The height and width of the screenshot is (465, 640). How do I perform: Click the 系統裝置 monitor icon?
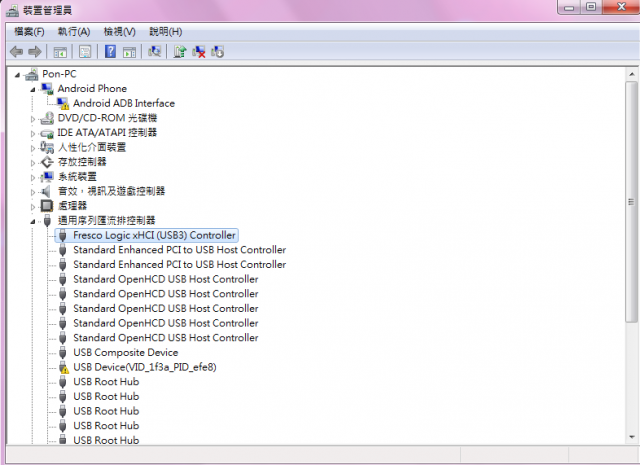click(47, 177)
